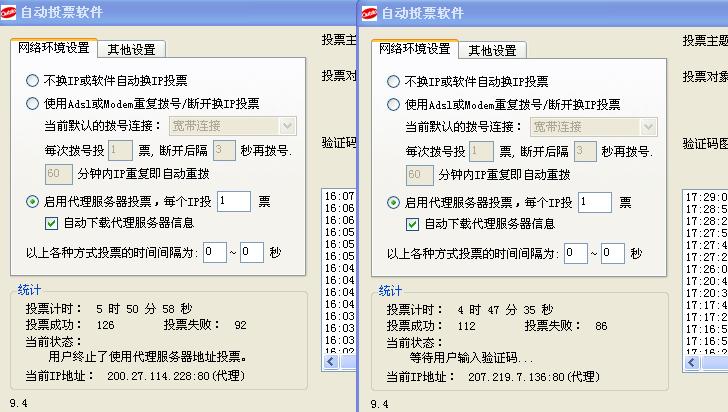Switch to 其他设置 tab in right window
728x412 pixels.
pos(493,50)
